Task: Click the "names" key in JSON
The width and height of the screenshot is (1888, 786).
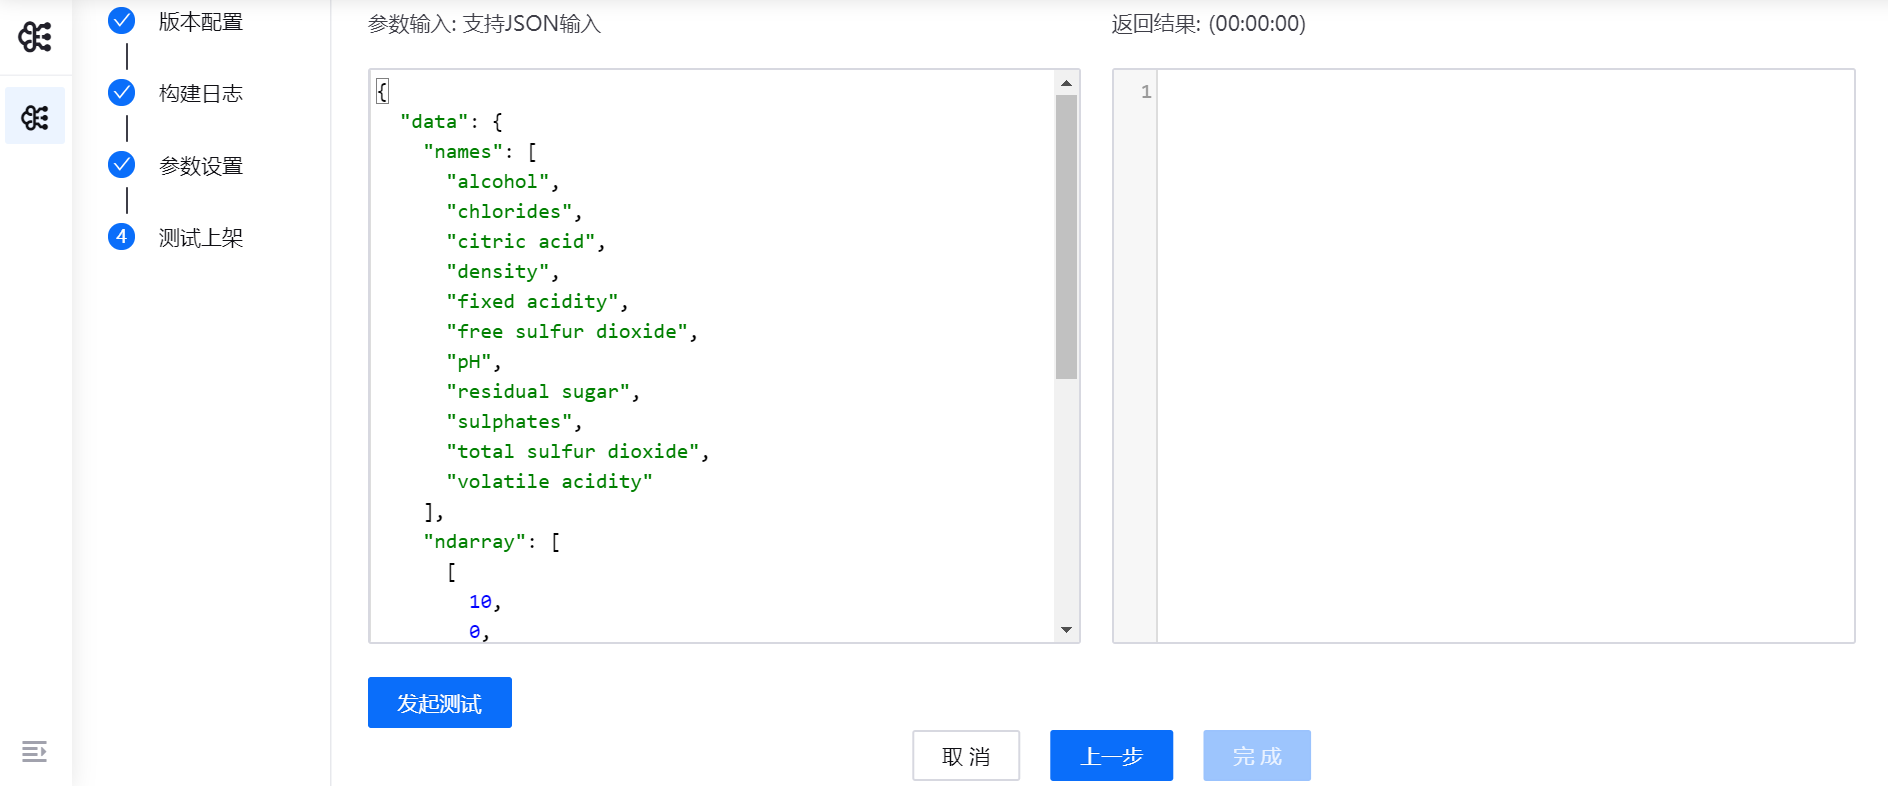Action: pos(462,151)
